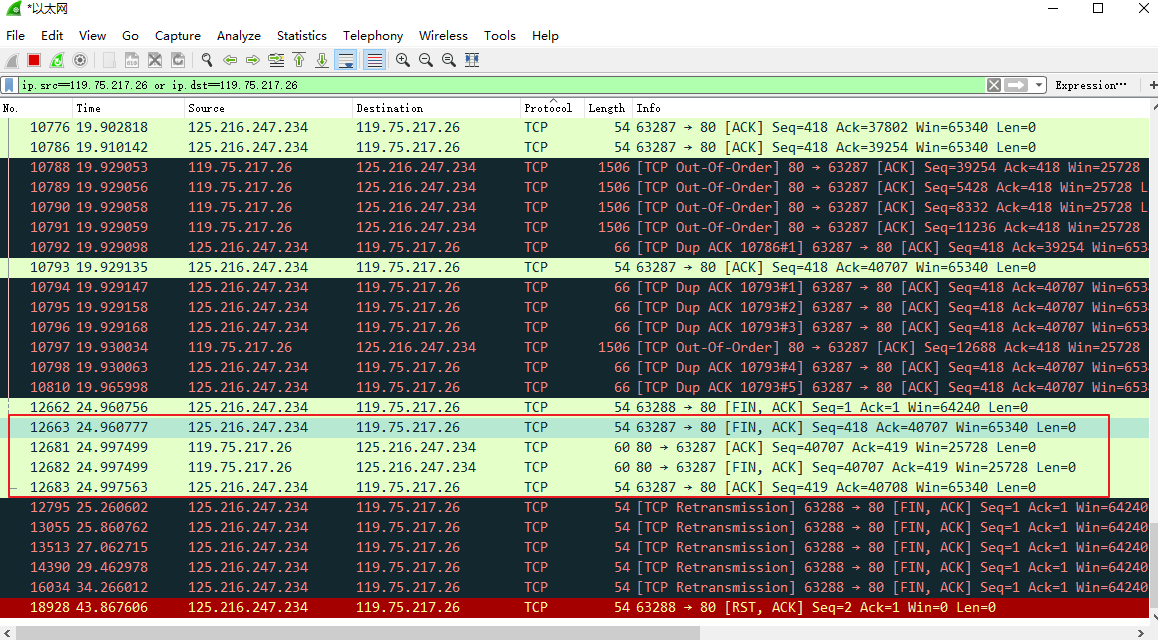
Task: Select packet 18928 RST, ACK row
Action: [x=575, y=608]
